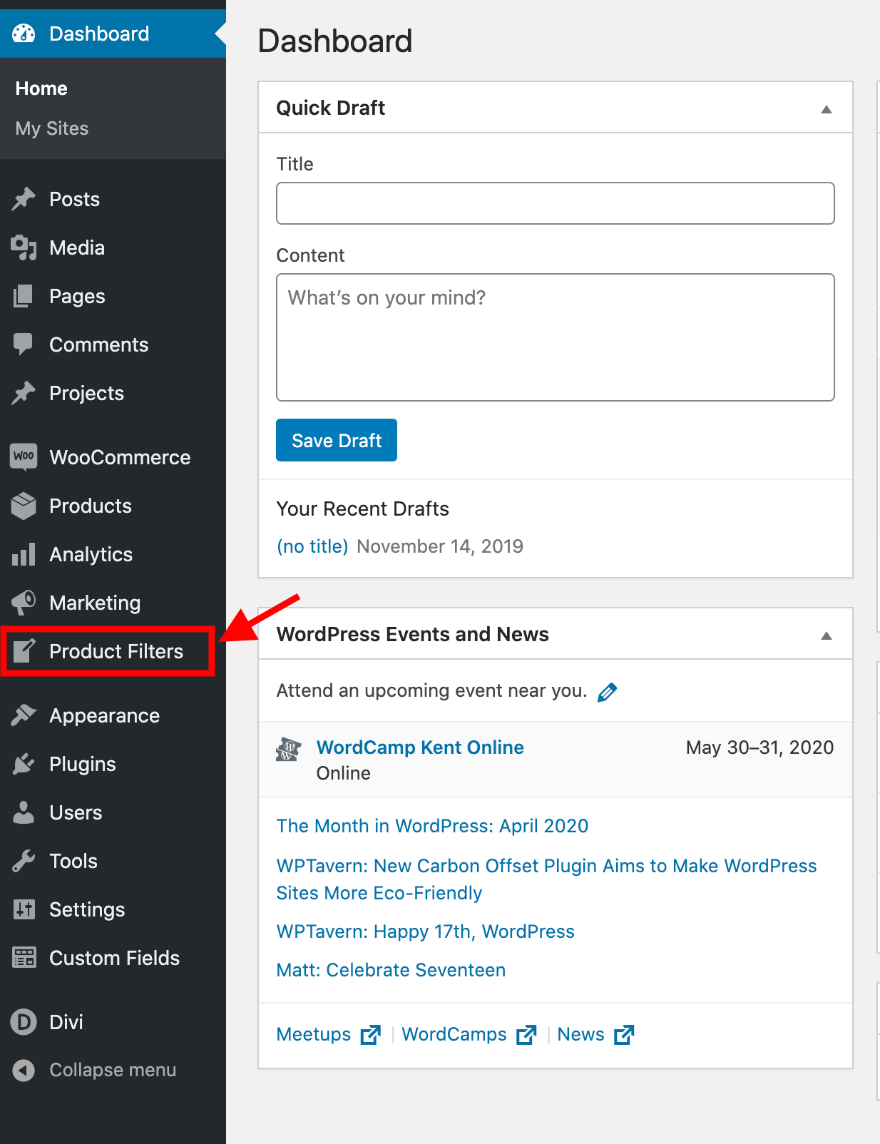Viewport: 880px width, 1144px height.
Task: Open the WordCamp Kent Online link
Action: pyautogui.click(x=420, y=747)
